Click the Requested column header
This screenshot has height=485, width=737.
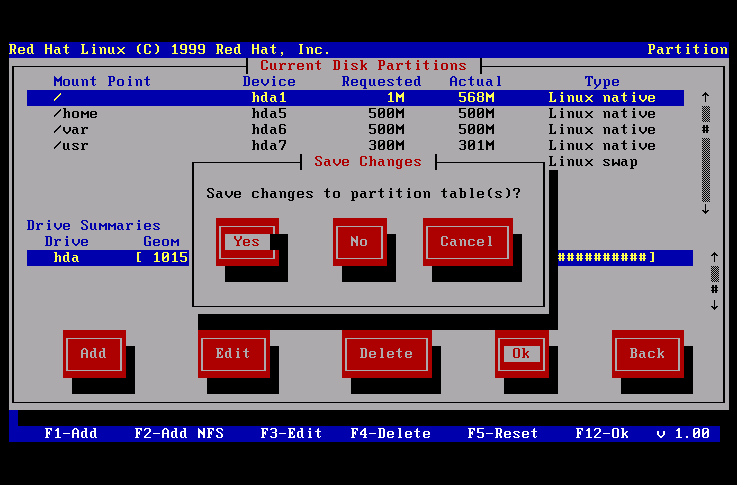(382, 81)
